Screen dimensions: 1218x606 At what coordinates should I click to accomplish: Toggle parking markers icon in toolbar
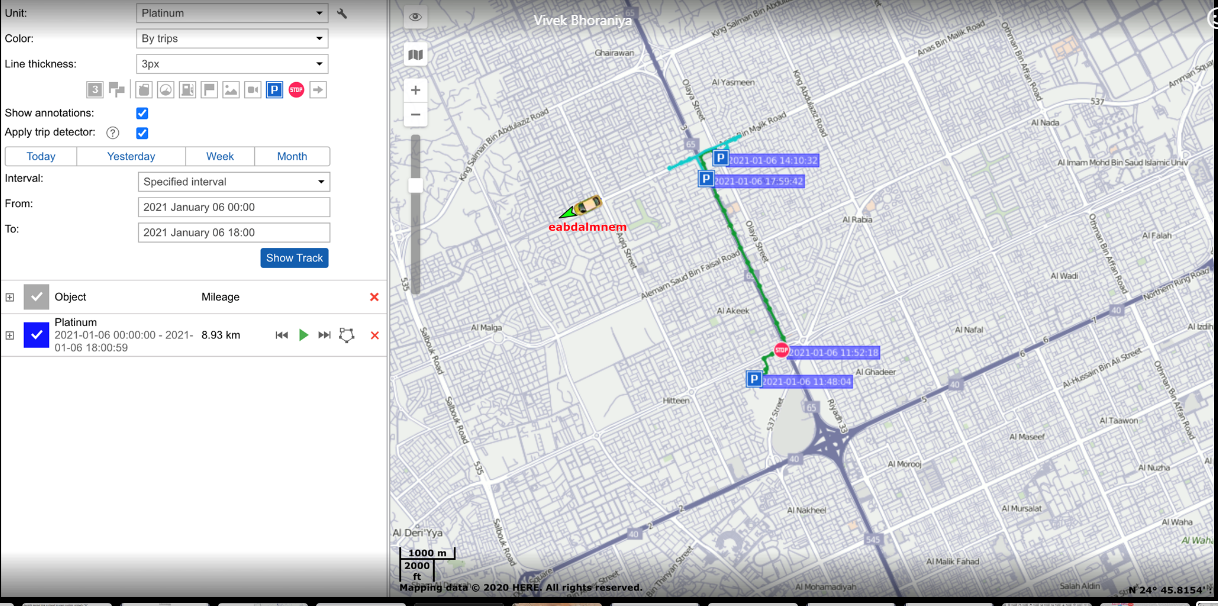pyautogui.click(x=274, y=90)
